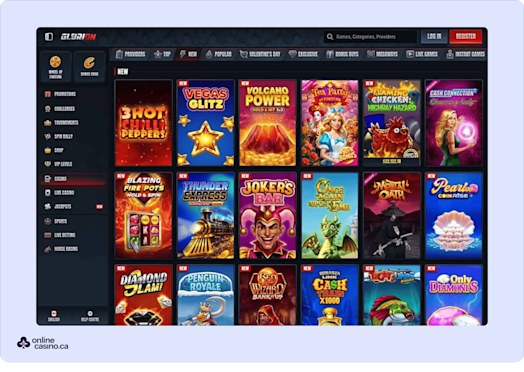Open the Red Wizard game
524x372 pixels.
coord(268,295)
